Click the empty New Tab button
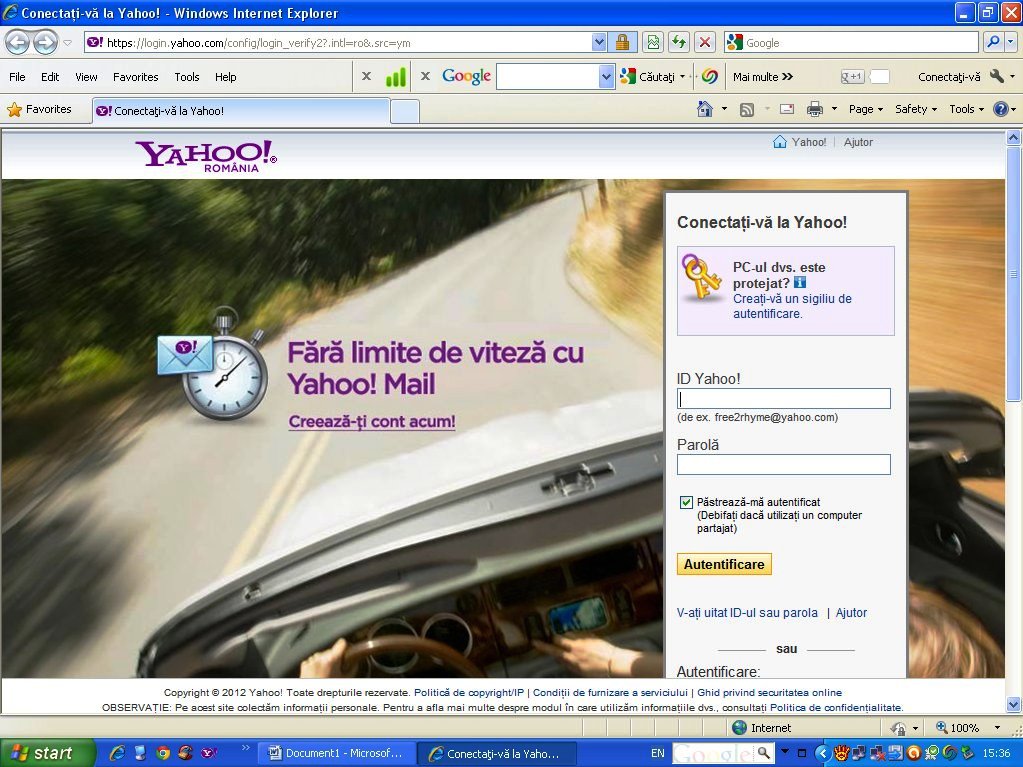 pos(405,112)
